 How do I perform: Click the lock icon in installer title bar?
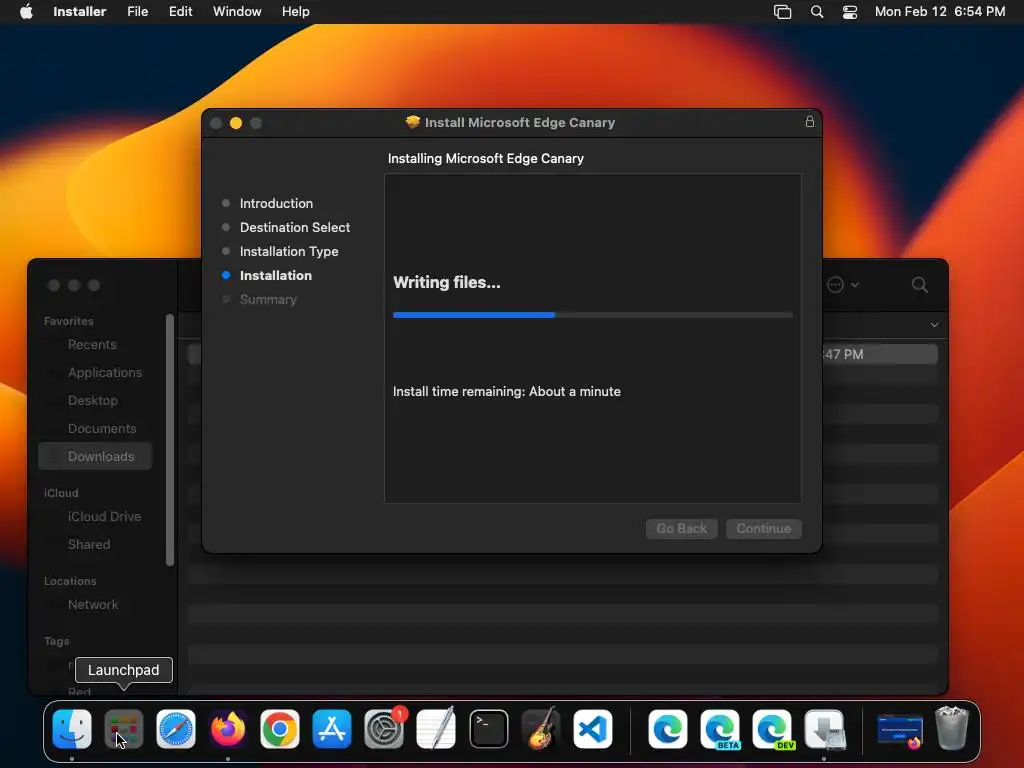[810, 122]
